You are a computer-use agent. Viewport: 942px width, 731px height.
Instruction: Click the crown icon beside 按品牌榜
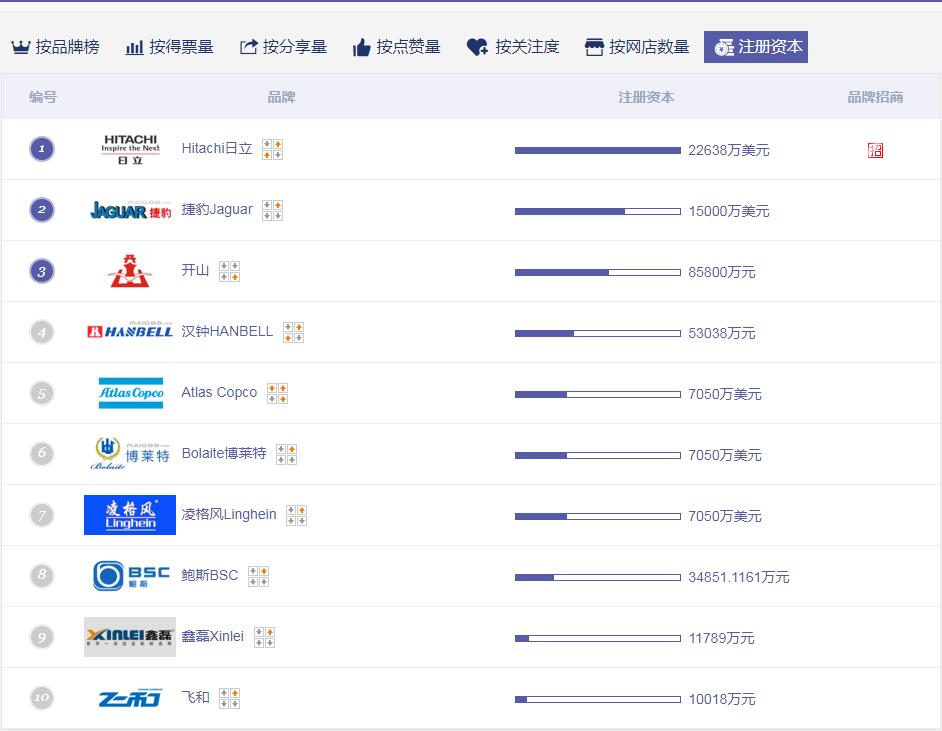coord(20,47)
